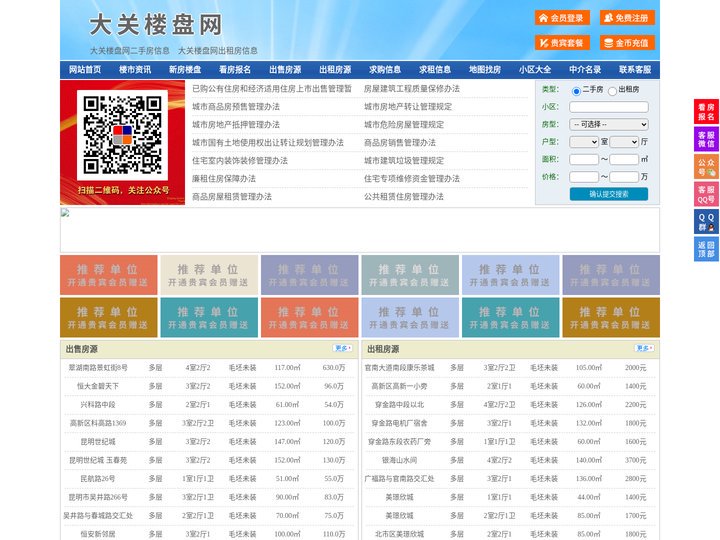
Task: Click 更多 in 出租房源 header
Action: tap(644, 349)
